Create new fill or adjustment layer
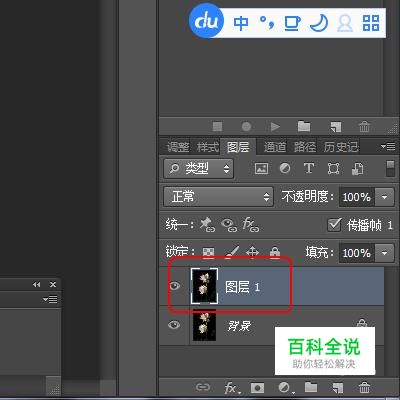 tap(286, 388)
